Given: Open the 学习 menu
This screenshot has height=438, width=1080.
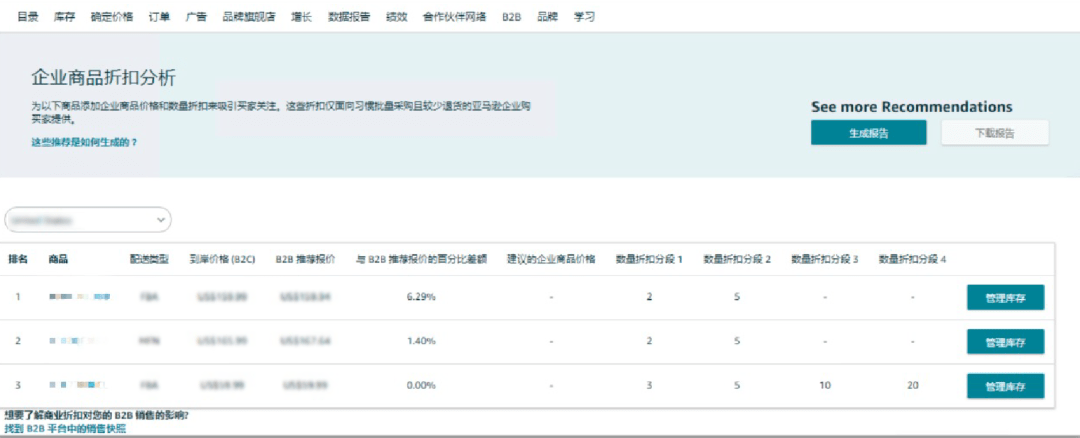Looking at the screenshot, I should click(x=584, y=17).
